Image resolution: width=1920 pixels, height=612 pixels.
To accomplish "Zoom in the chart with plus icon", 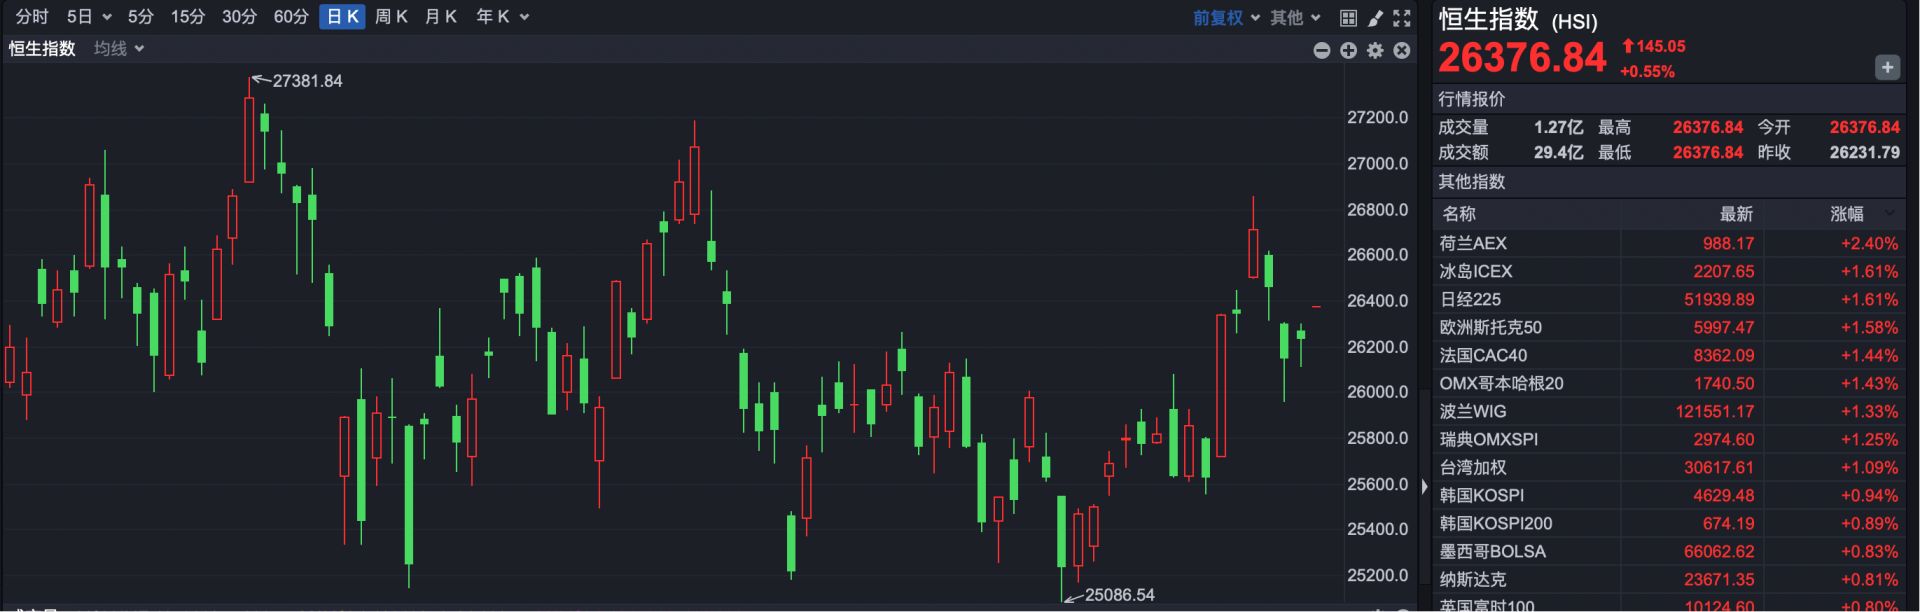I will [1348, 50].
